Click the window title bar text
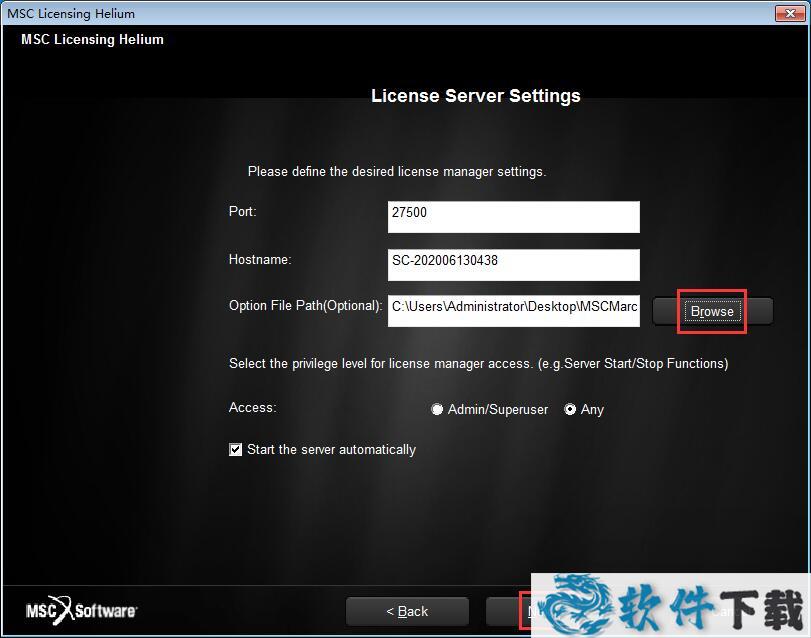811x638 pixels. coord(71,14)
